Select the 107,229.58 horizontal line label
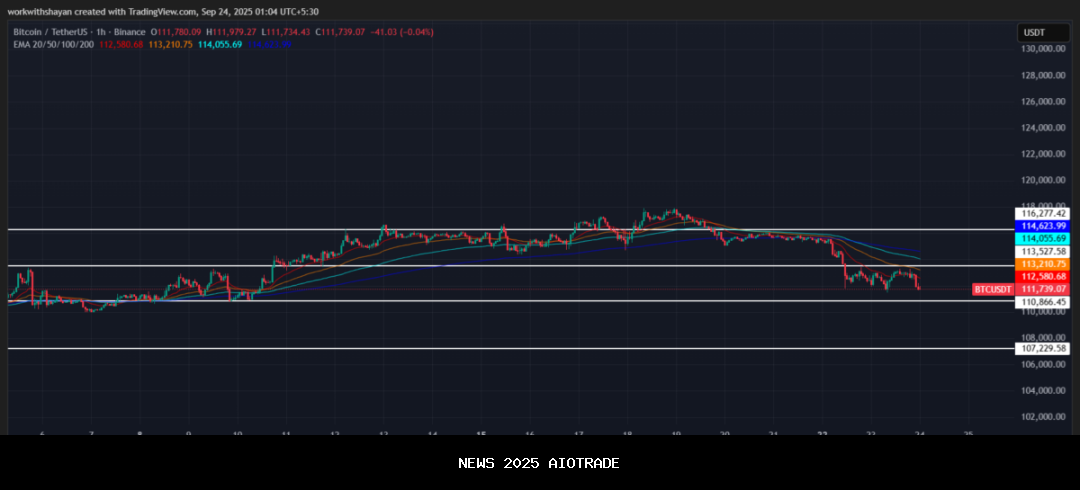This screenshot has width=1080, height=490. pos(1043,349)
